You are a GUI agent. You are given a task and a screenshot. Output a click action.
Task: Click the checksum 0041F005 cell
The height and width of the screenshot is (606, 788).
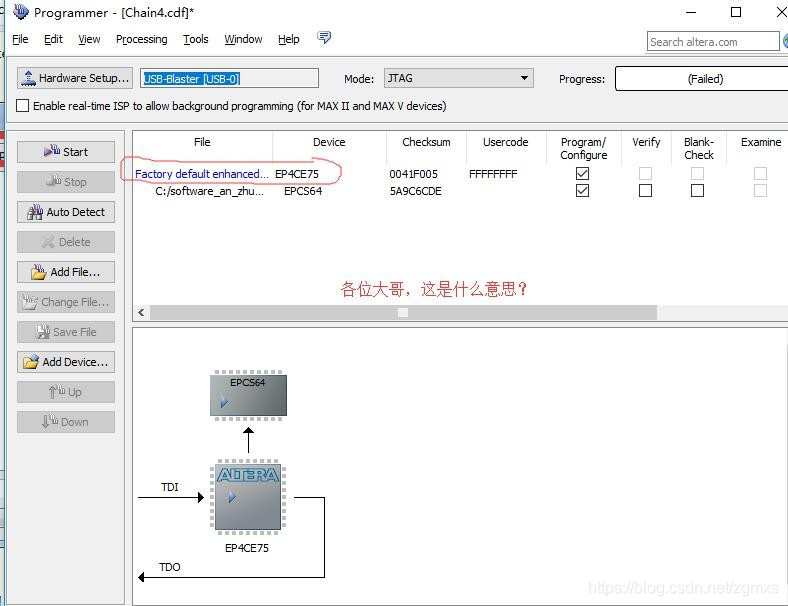click(414, 174)
